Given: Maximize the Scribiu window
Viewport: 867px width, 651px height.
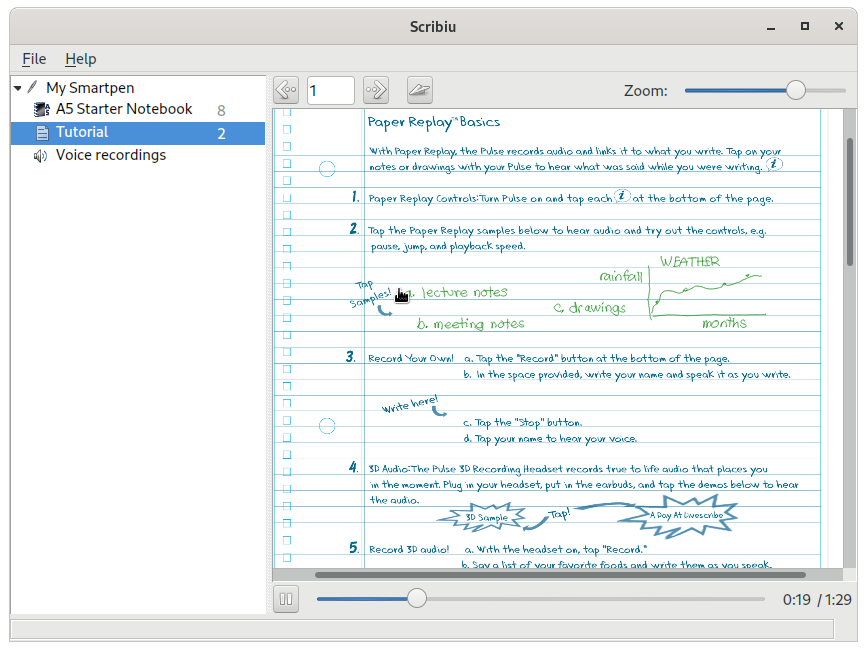Looking at the screenshot, I should pyautogui.click(x=805, y=26).
